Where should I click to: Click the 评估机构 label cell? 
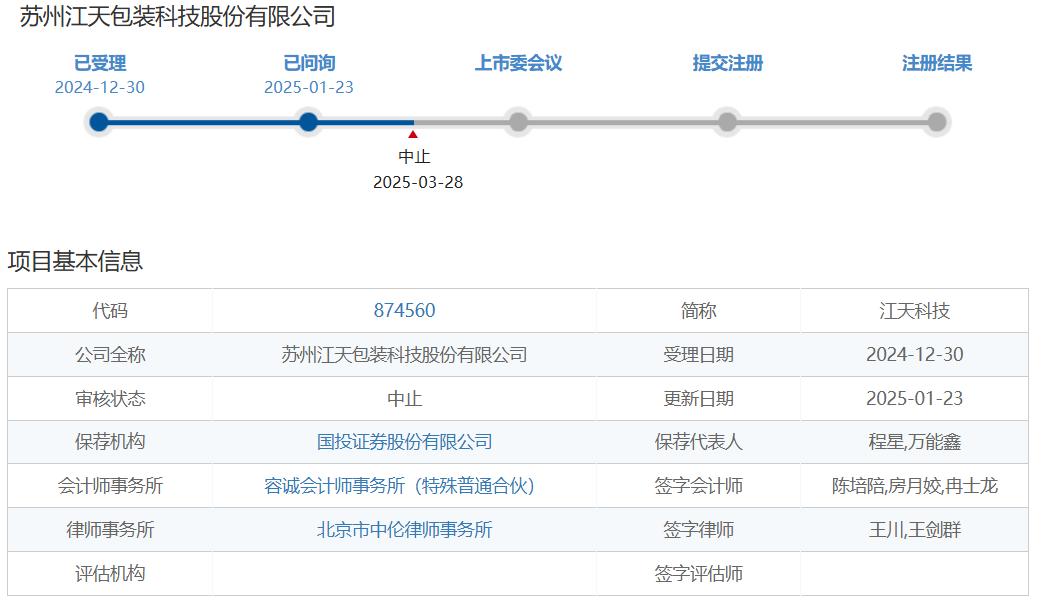[x=110, y=573]
